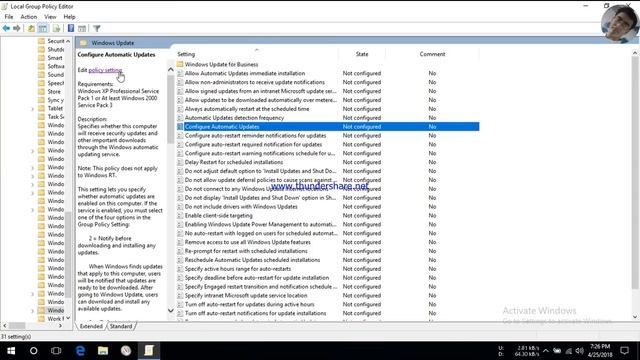Go up one level with the folder icon
The height and width of the screenshot is (360, 640).
tap(31, 28)
